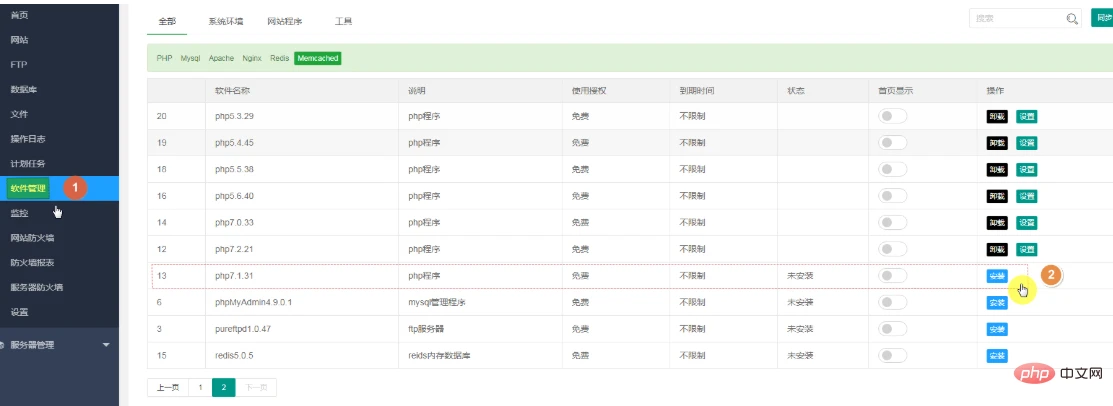
Task: Toggle homepage display for php5.5.38
Action: 892,170
